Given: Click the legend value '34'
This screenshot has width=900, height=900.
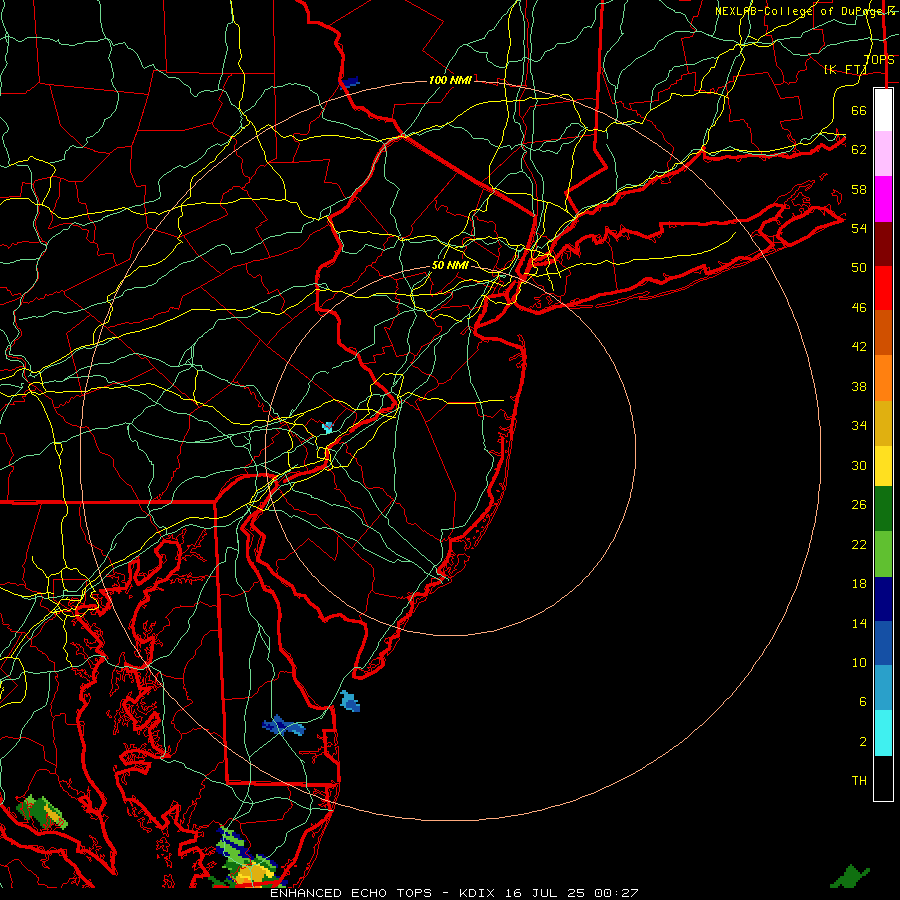Looking at the screenshot, I should pyautogui.click(x=859, y=426).
